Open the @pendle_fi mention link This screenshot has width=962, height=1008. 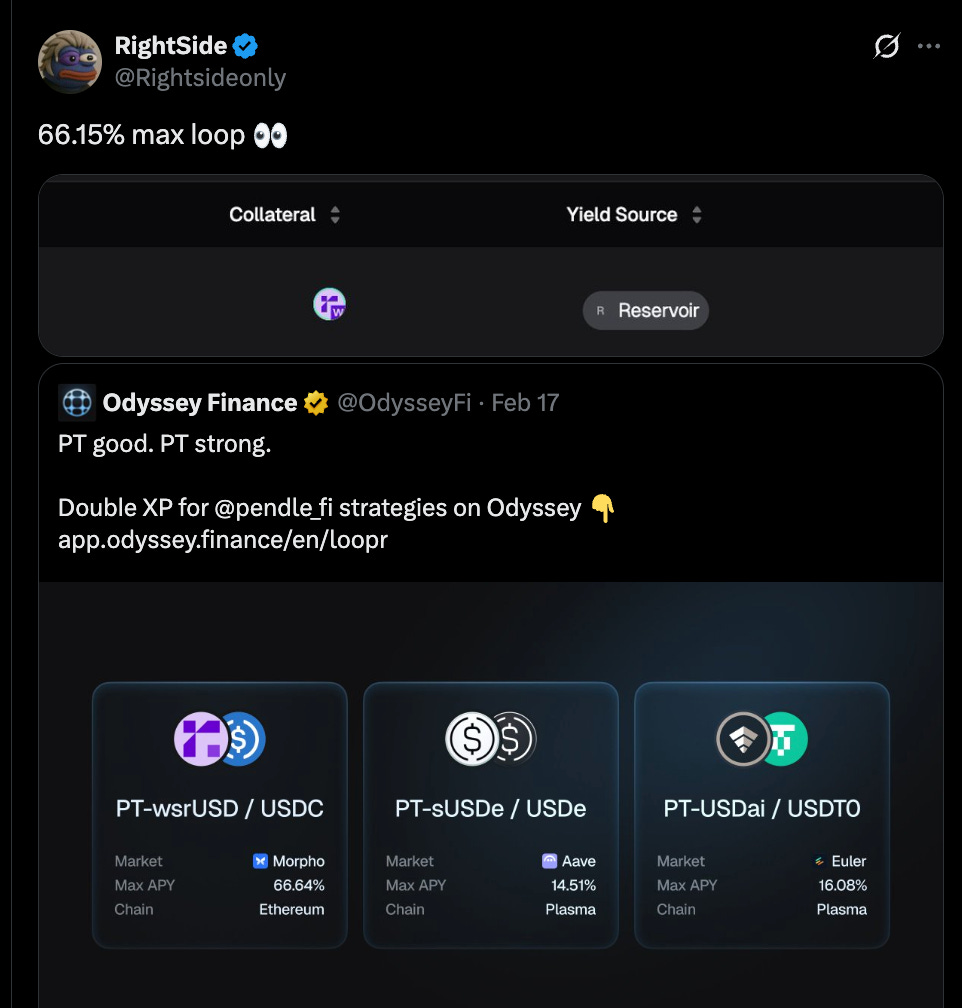(x=273, y=508)
